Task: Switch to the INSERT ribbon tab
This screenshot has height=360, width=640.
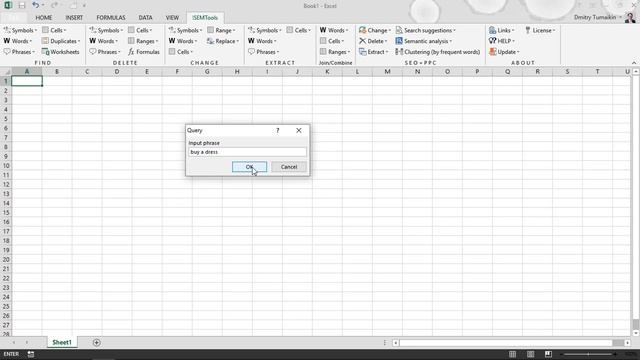Action: [x=74, y=18]
